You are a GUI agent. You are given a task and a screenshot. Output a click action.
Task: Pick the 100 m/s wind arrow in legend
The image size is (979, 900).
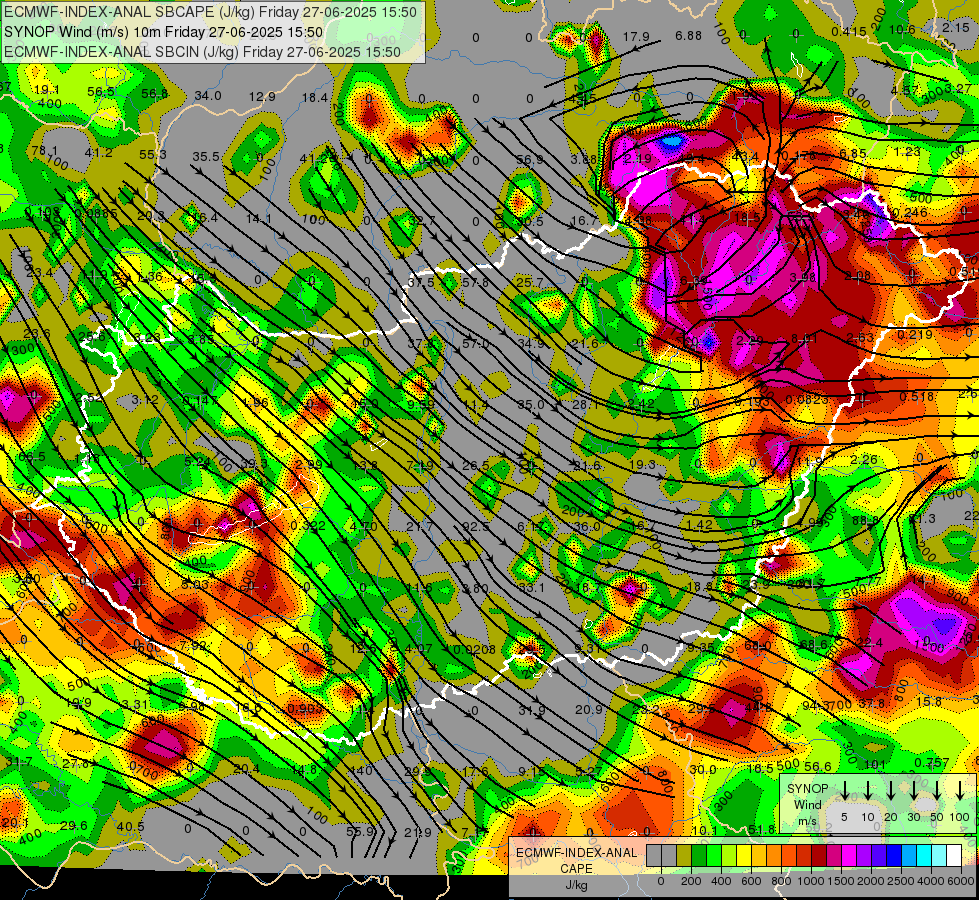(960, 790)
